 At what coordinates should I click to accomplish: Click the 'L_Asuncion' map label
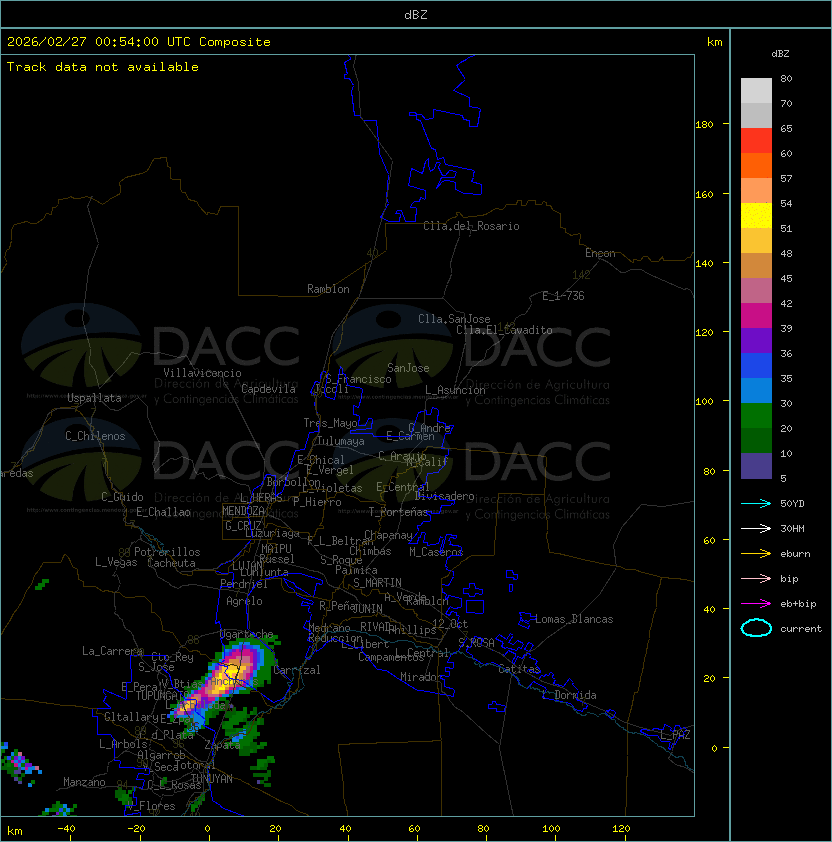455,390
